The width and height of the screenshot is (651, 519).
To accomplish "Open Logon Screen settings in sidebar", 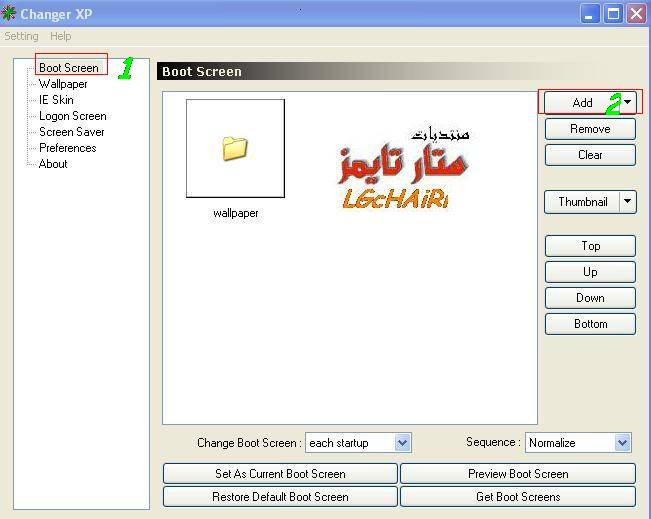I will click(73, 116).
